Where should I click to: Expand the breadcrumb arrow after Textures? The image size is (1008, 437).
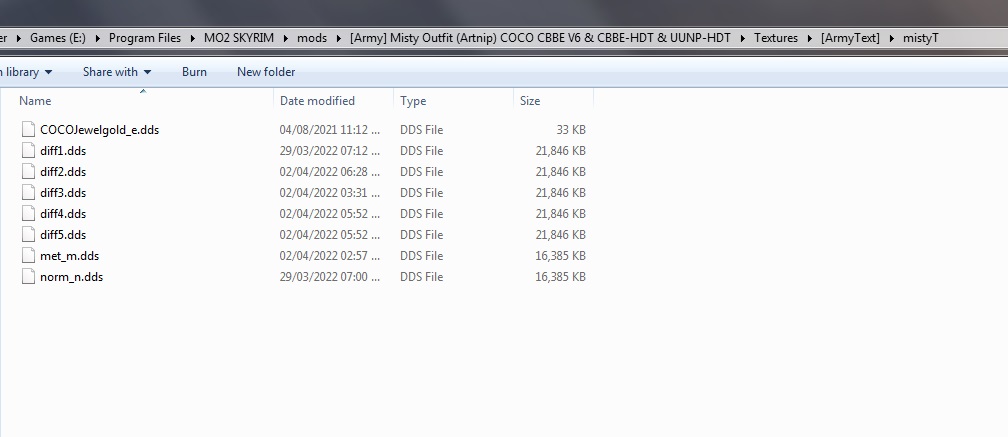[x=809, y=38]
